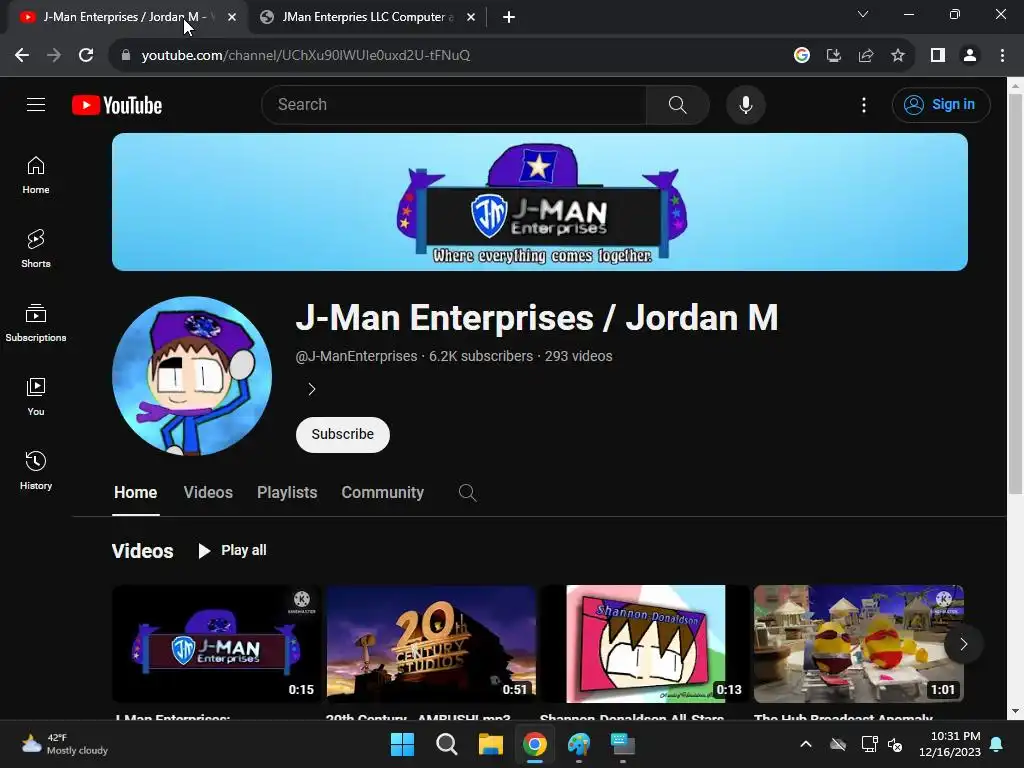Open the Chrome three-dot menu
1024x768 pixels.
click(1002, 55)
